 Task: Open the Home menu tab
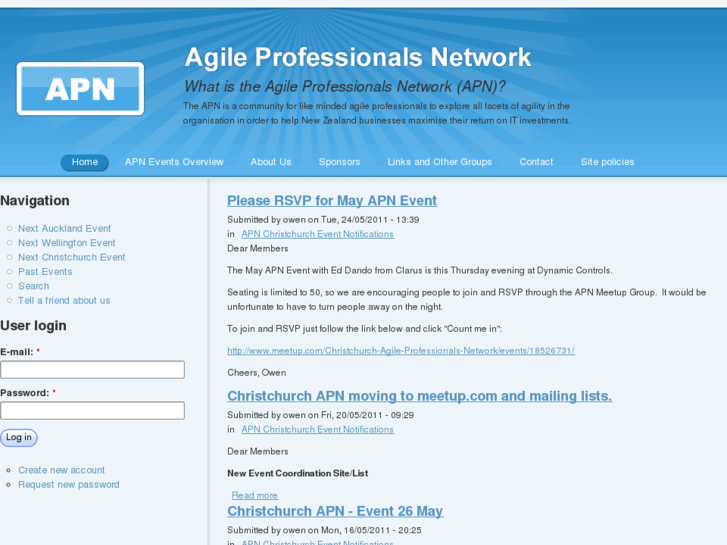[85, 162]
